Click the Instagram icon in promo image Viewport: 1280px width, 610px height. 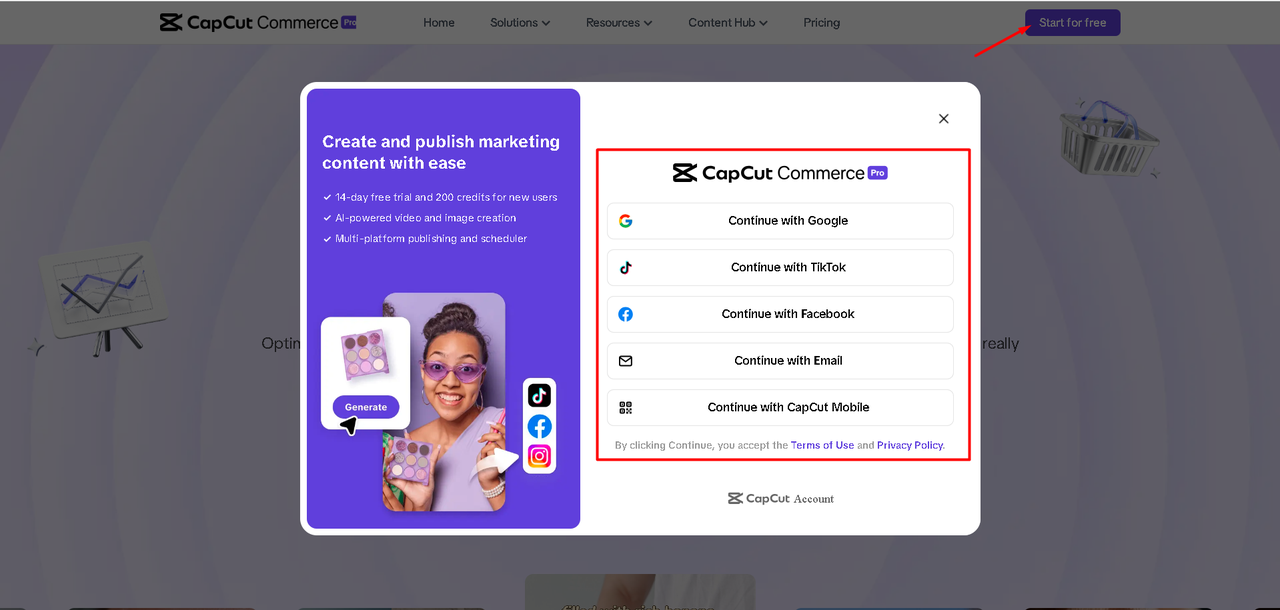point(539,456)
